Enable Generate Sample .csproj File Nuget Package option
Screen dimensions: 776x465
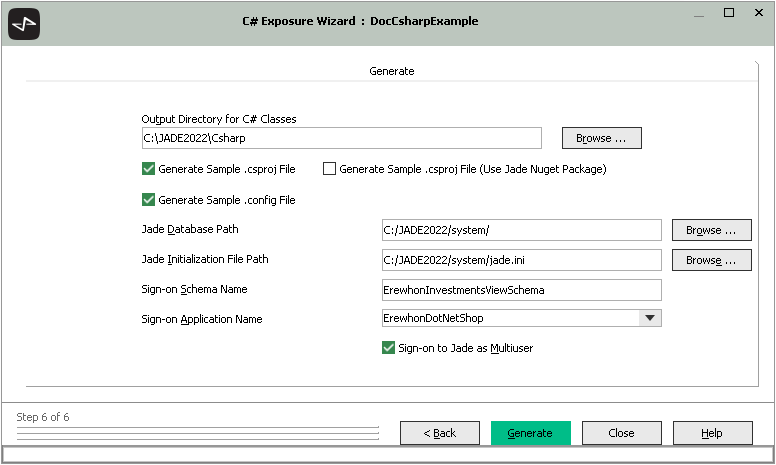coord(329,169)
